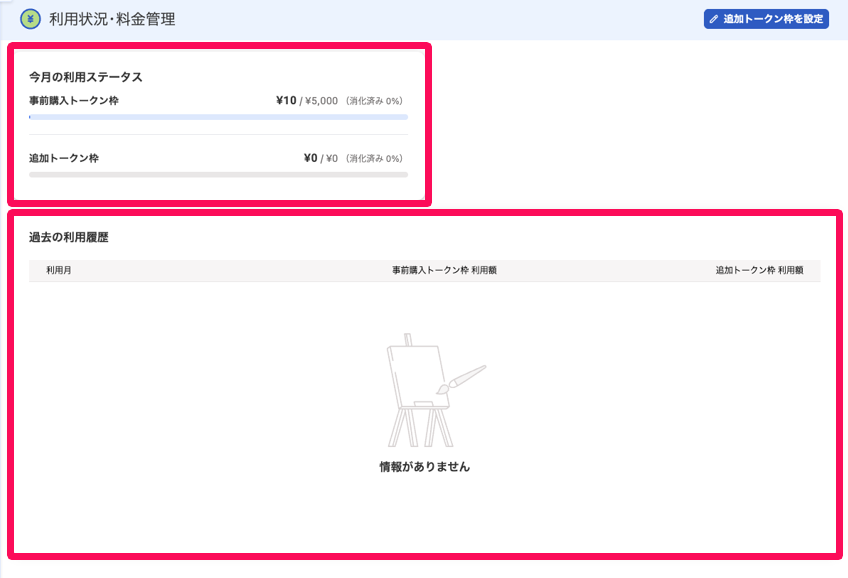Click the ¥0 / ¥0 usage value
Image resolution: width=848 pixels, height=578 pixels.
click(x=321, y=158)
